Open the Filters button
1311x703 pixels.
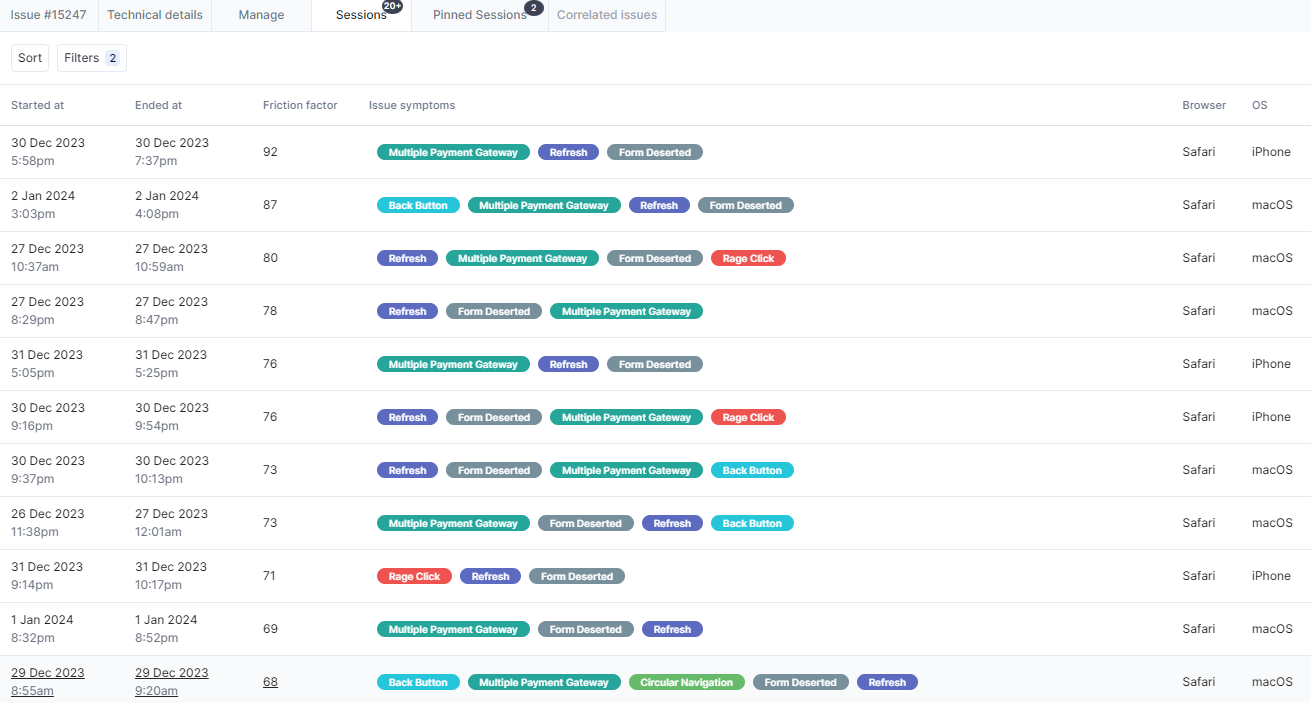(92, 58)
